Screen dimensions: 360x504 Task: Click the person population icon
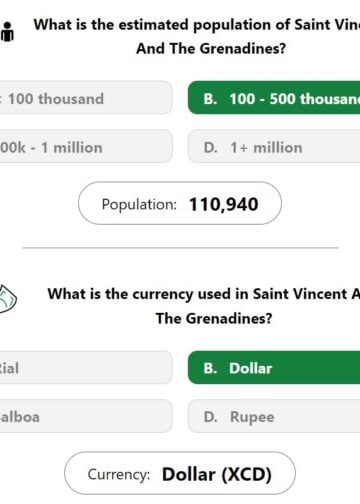tap(7, 32)
